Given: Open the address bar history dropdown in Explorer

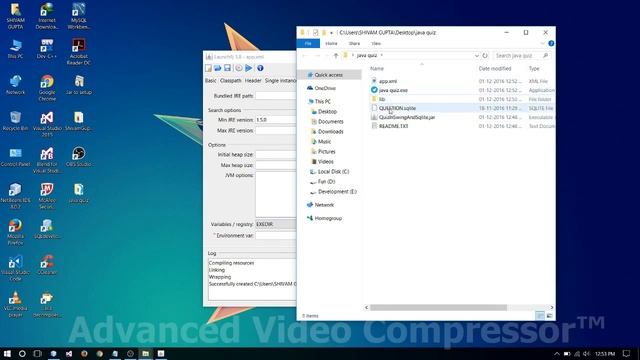Looking at the screenshot, I should pos(476,56).
